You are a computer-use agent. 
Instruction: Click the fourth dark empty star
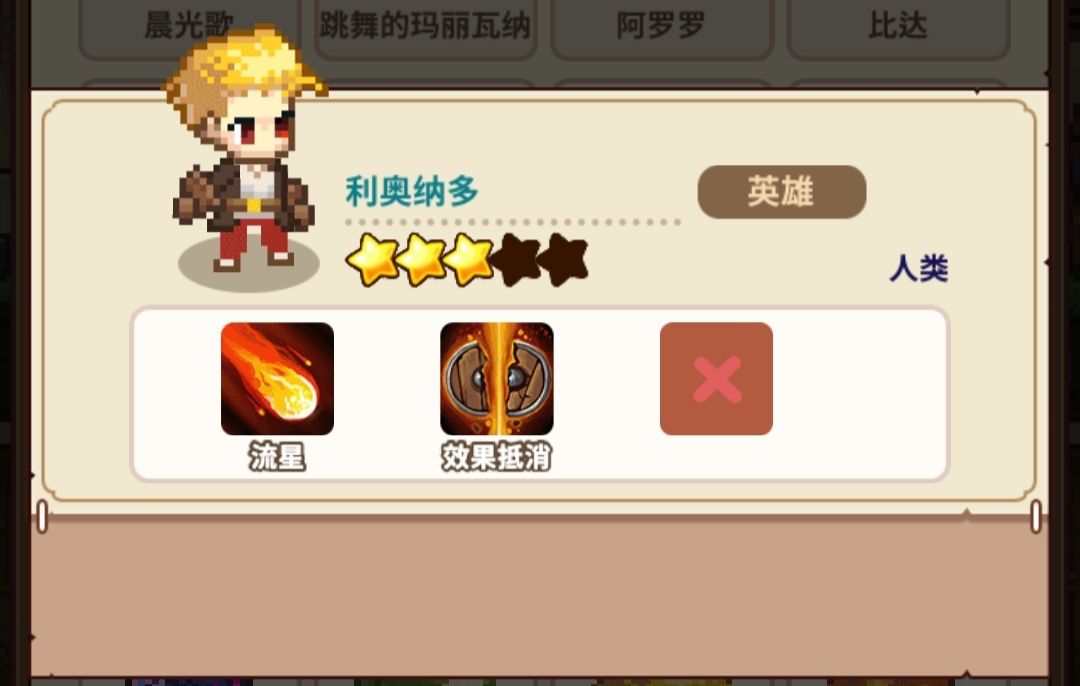518,260
